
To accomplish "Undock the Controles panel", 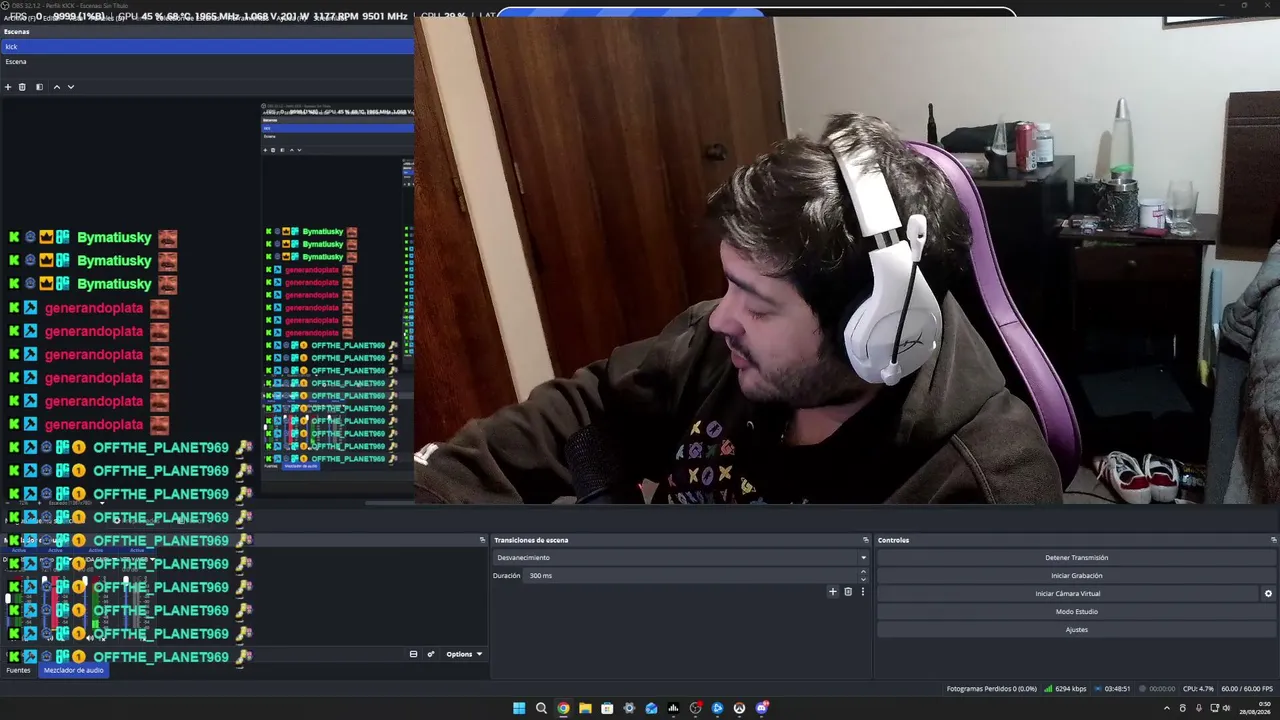I will point(1273,540).
